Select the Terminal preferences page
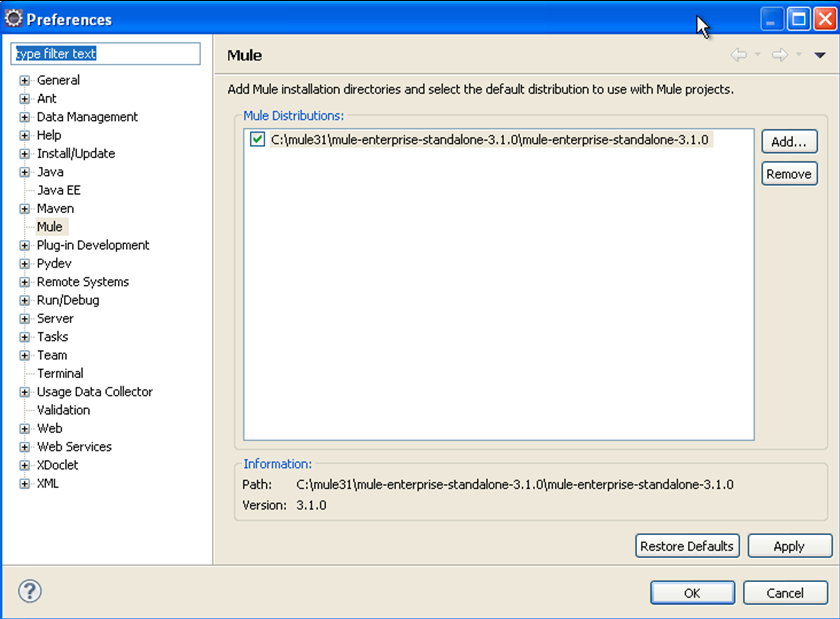This screenshot has width=840, height=619. (60, 373)
